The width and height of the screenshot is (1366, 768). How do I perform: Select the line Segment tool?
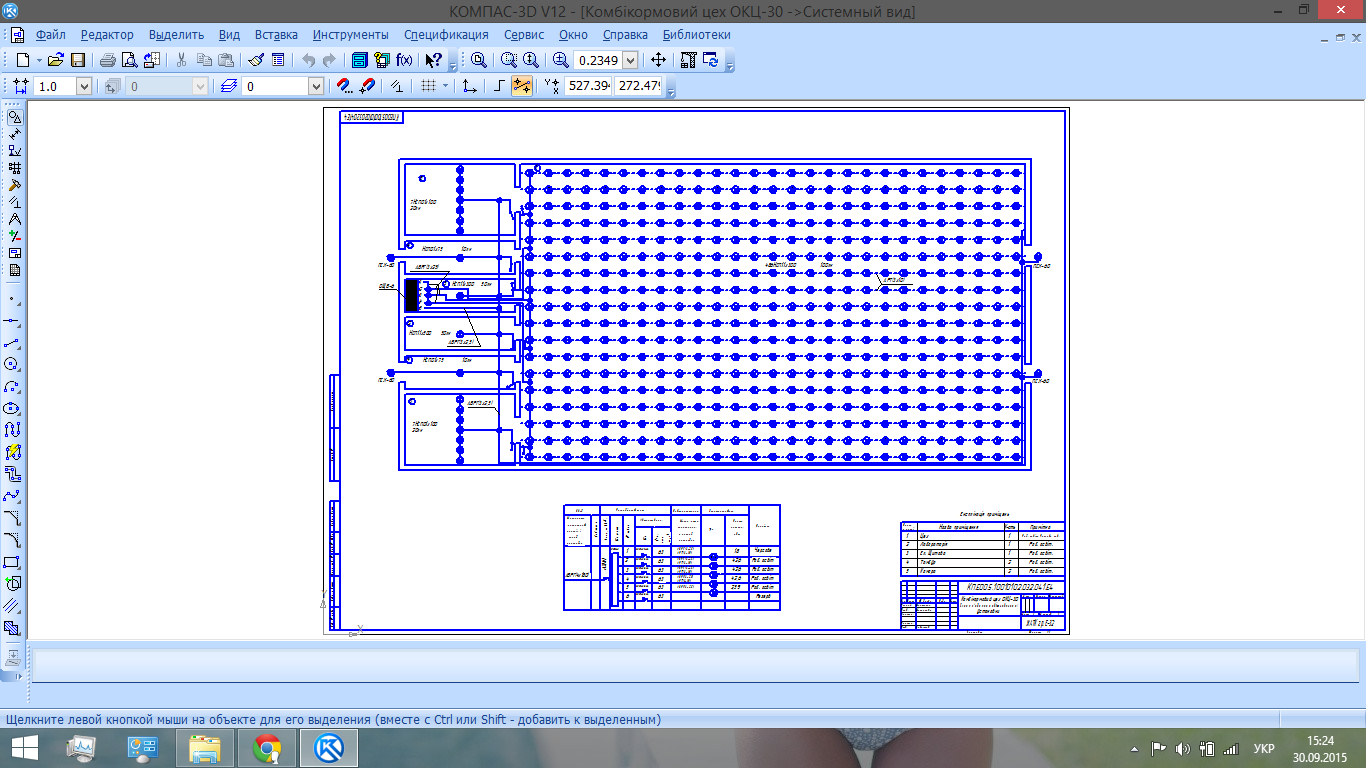click(x=14, y=342)
